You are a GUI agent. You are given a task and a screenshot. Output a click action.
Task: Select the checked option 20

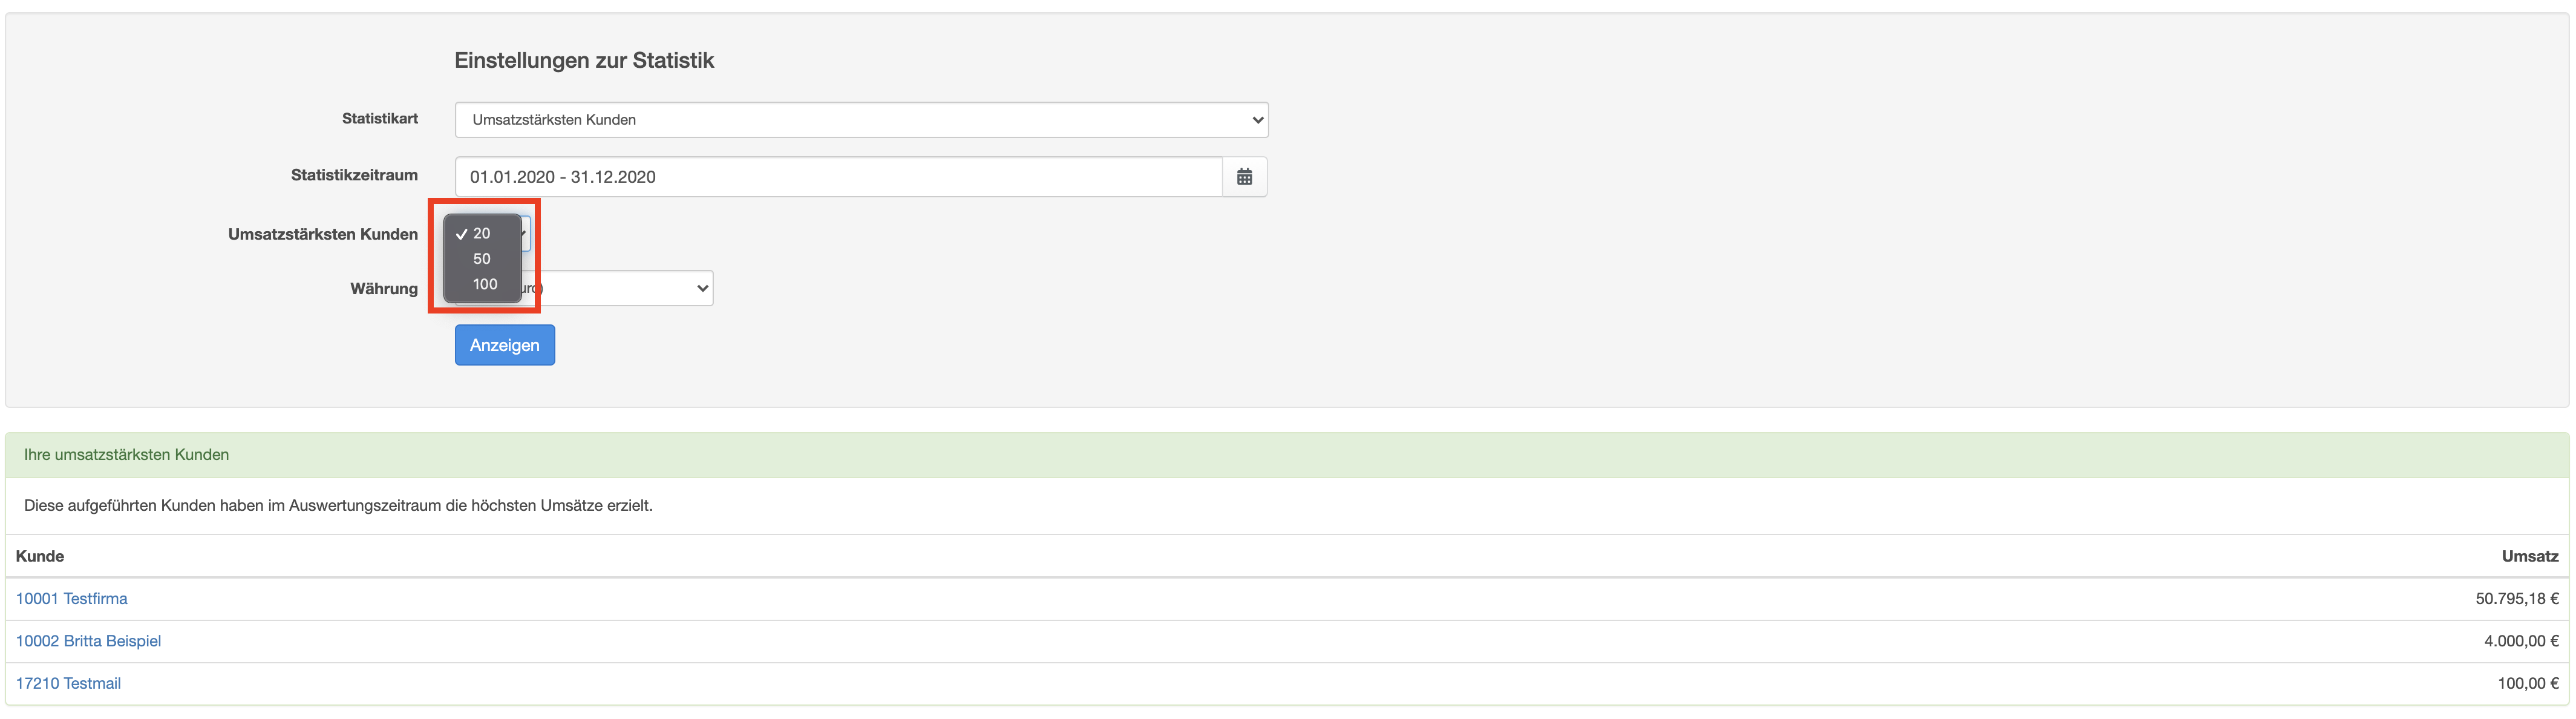482,233
